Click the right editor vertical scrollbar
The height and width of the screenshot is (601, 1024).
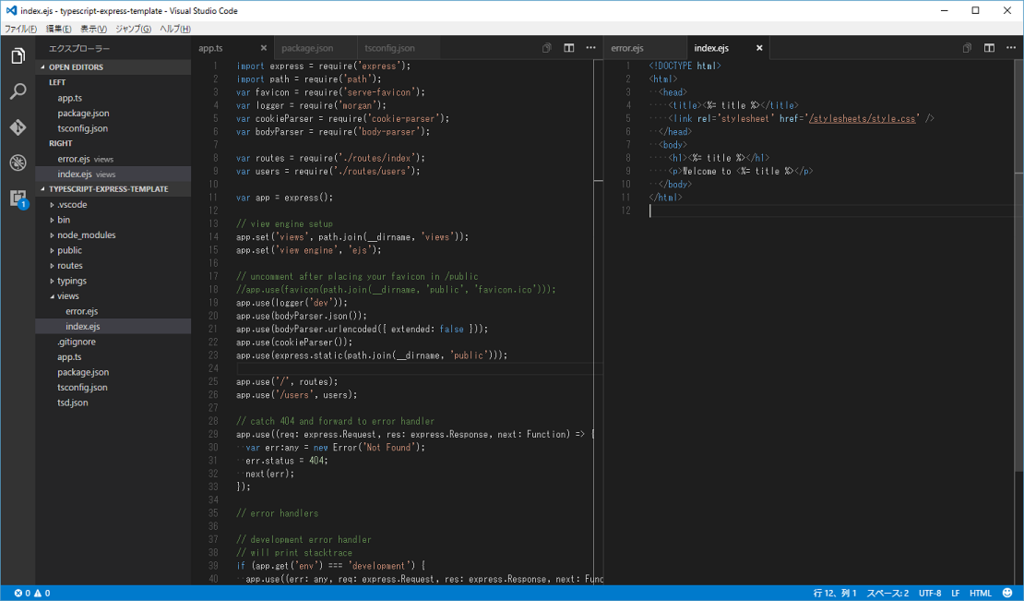coord(1019,265)
